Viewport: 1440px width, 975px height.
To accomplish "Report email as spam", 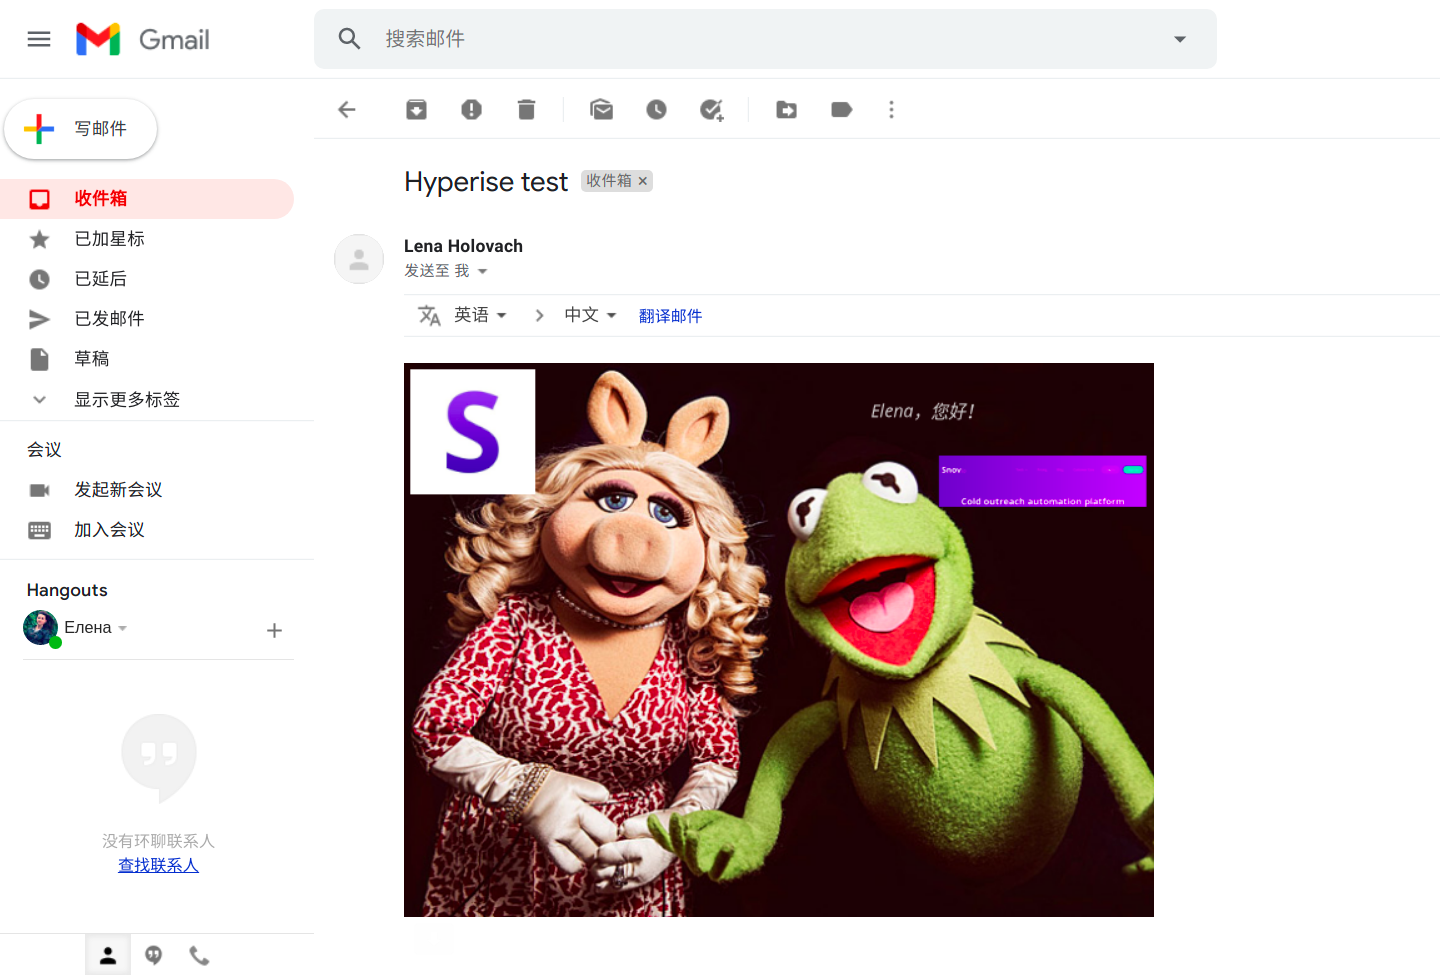I will (472, 110).
